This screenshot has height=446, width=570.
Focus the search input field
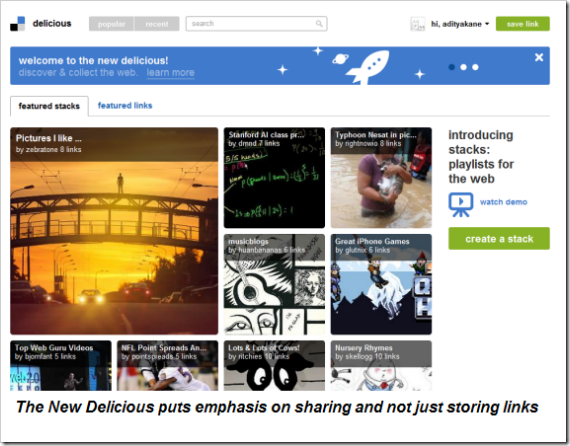[256, 24]
